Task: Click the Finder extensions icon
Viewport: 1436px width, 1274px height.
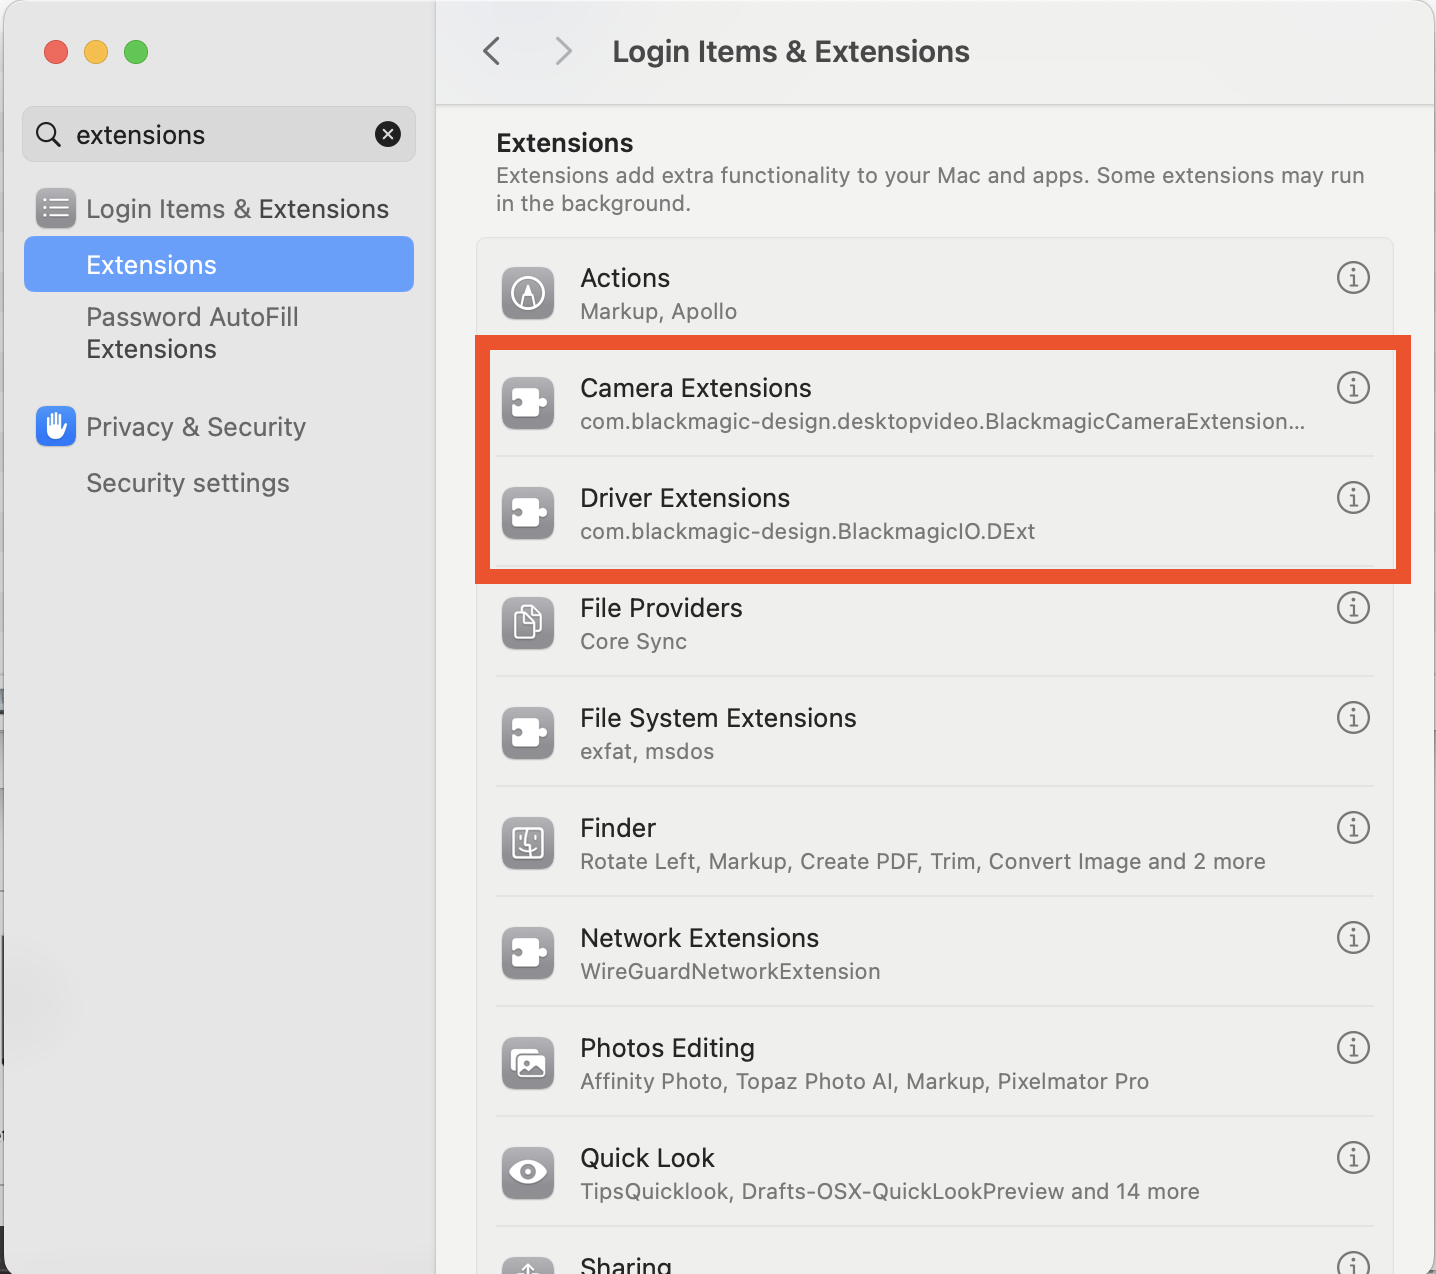Action: coord(528,843)
